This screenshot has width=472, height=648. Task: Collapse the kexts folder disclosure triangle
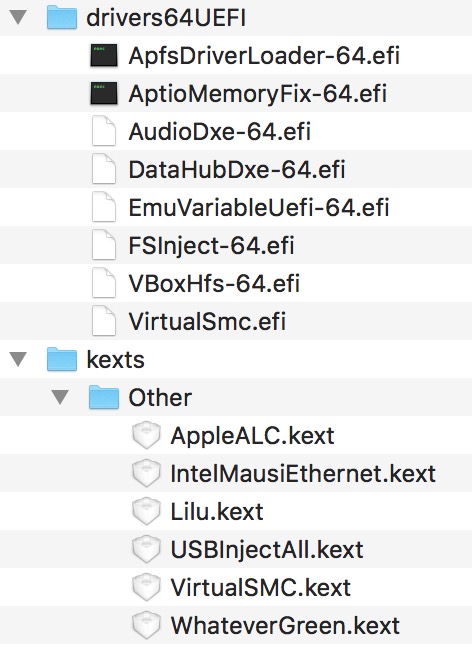coord(18,360)
